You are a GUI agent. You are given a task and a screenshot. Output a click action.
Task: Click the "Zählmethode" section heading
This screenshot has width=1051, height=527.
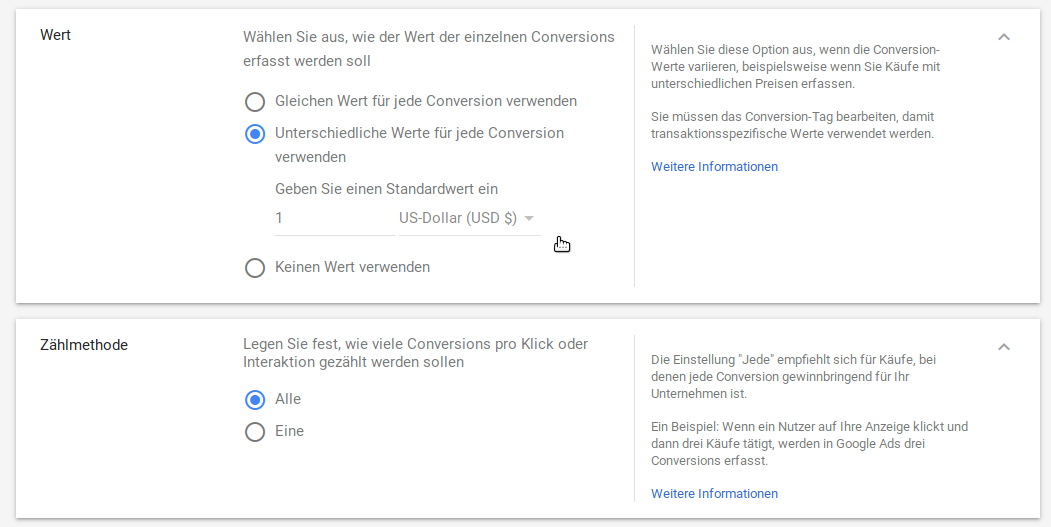tap(84, 346)
